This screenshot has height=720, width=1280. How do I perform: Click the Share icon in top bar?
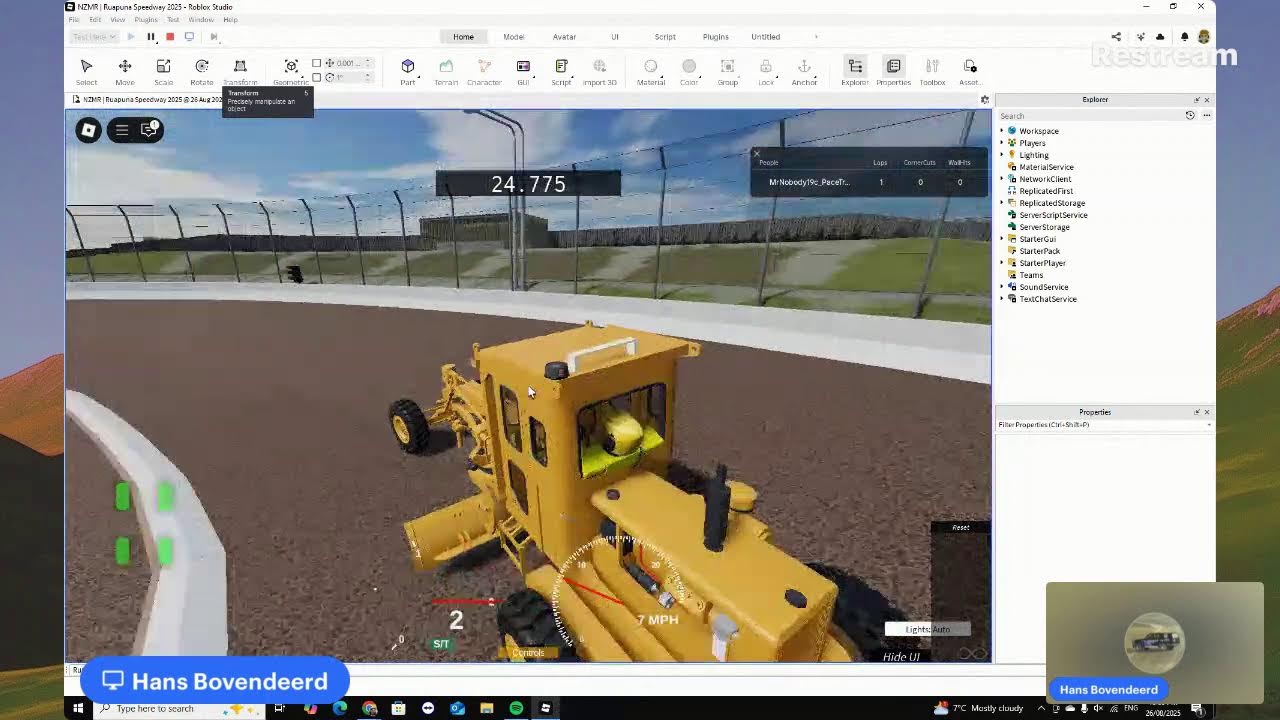point(1116,37)
